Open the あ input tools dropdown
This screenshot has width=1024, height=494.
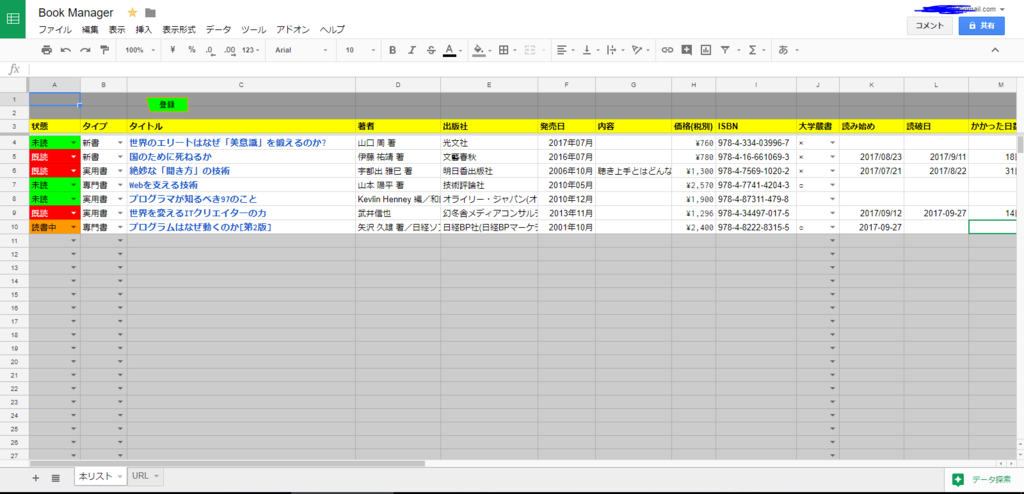coord(788,50)
